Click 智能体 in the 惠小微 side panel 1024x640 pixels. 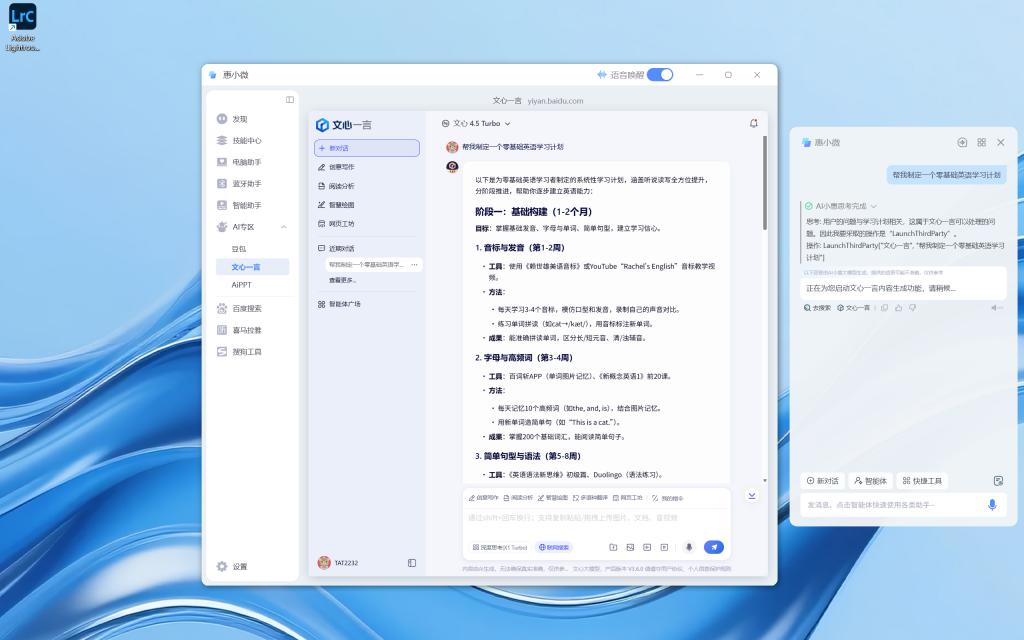(x=870, y=481)
